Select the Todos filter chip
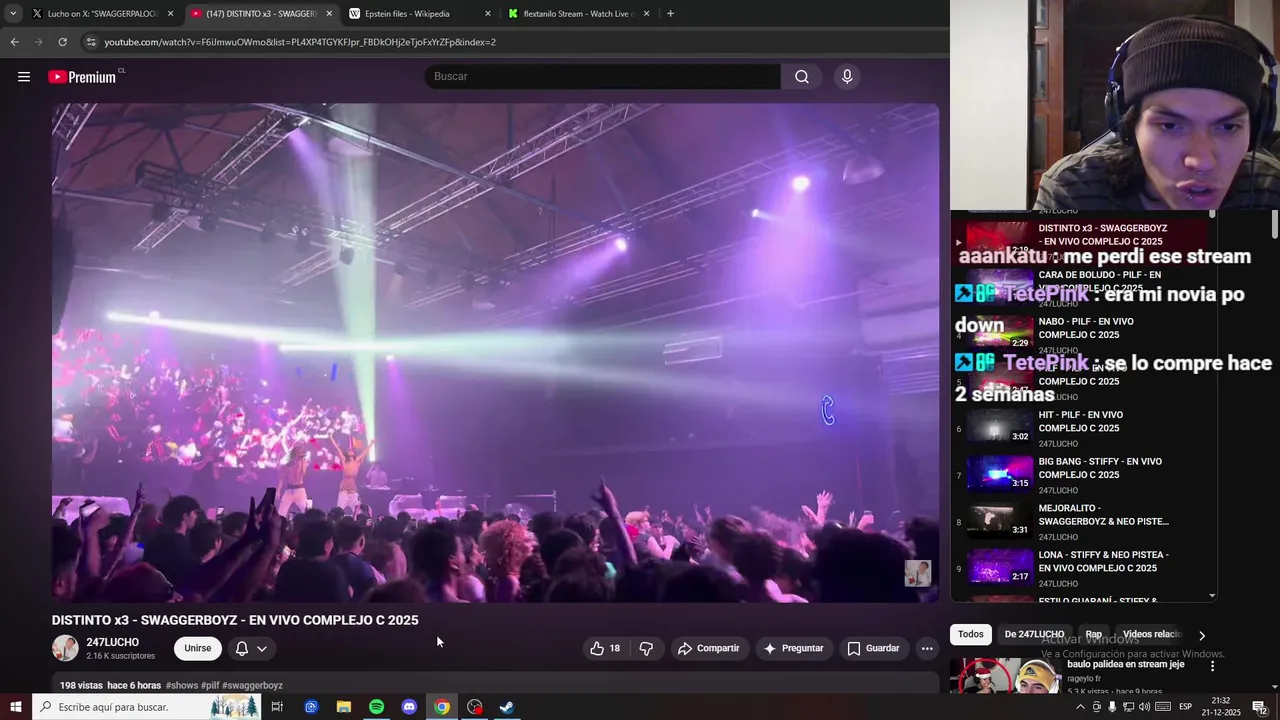The width and height of the screenshot is (1280, 720). [970, 634]
